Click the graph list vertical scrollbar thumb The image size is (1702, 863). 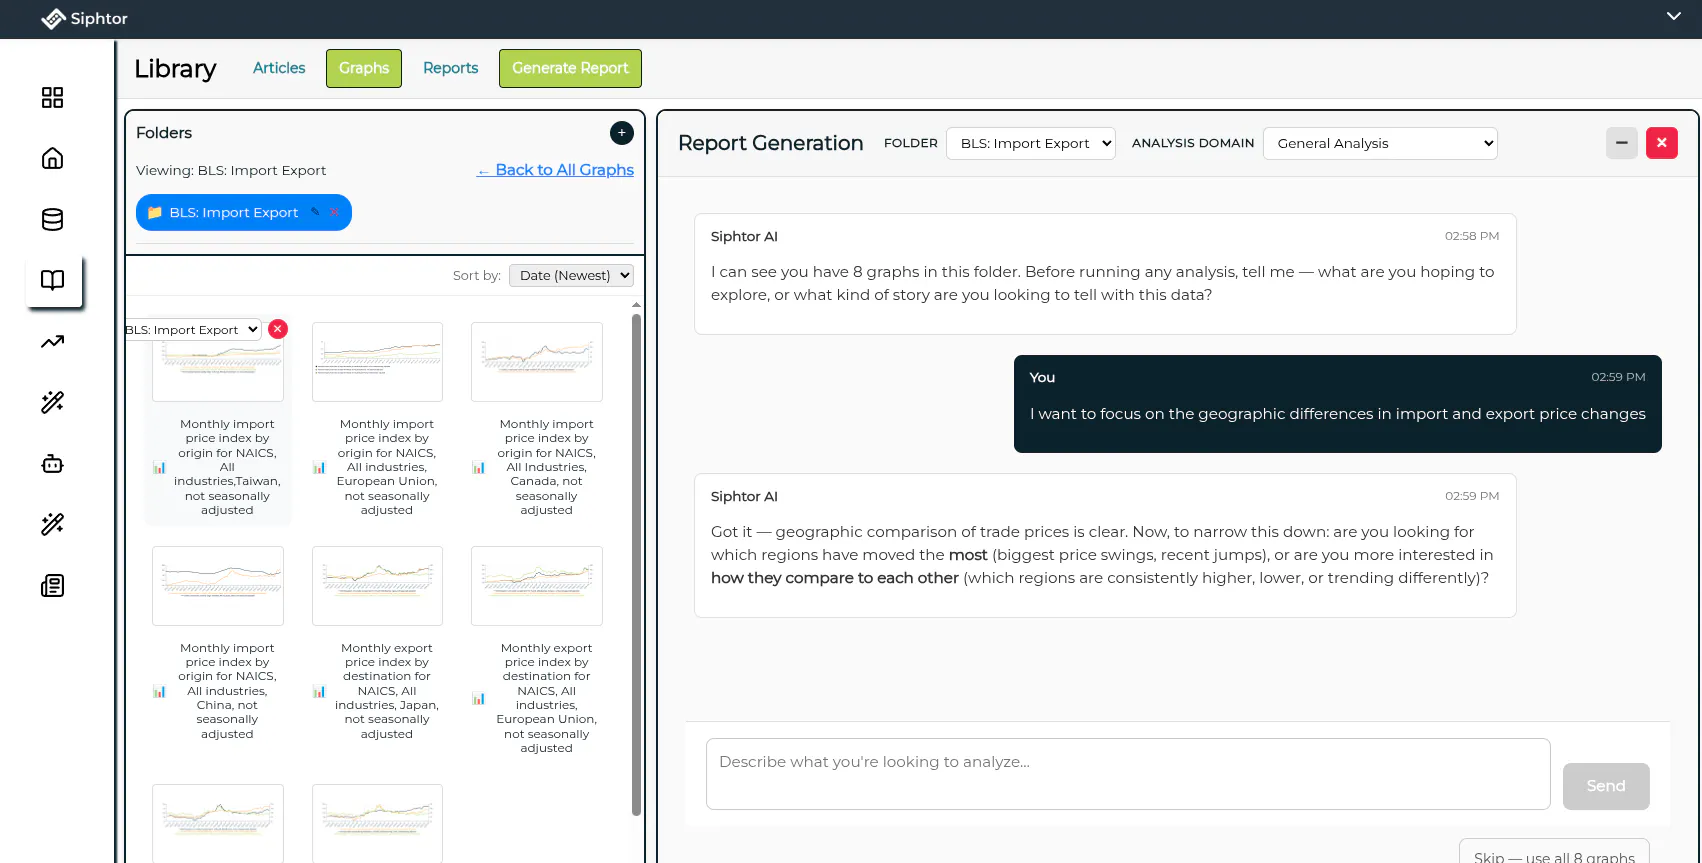click(636, 565)
